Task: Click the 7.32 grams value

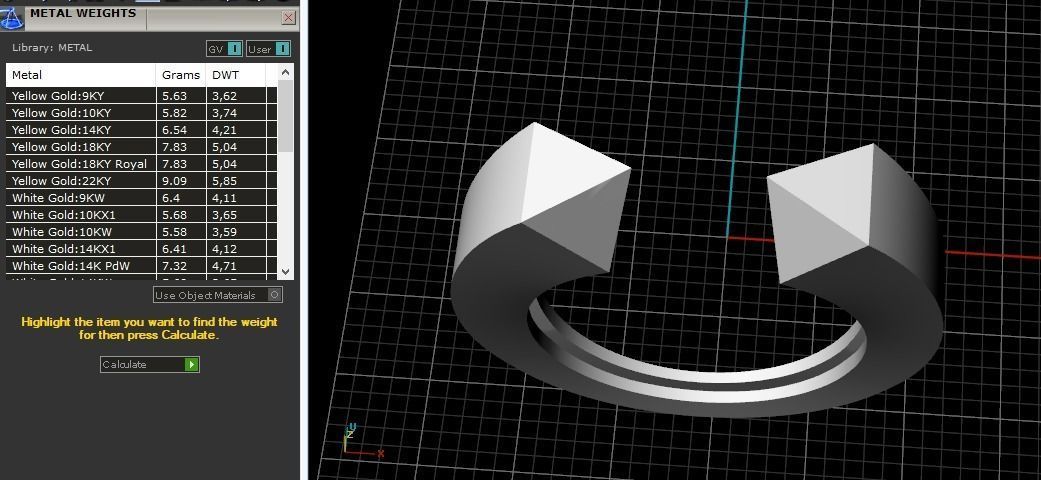Action: pyautogui.click(x=175, y=266)
